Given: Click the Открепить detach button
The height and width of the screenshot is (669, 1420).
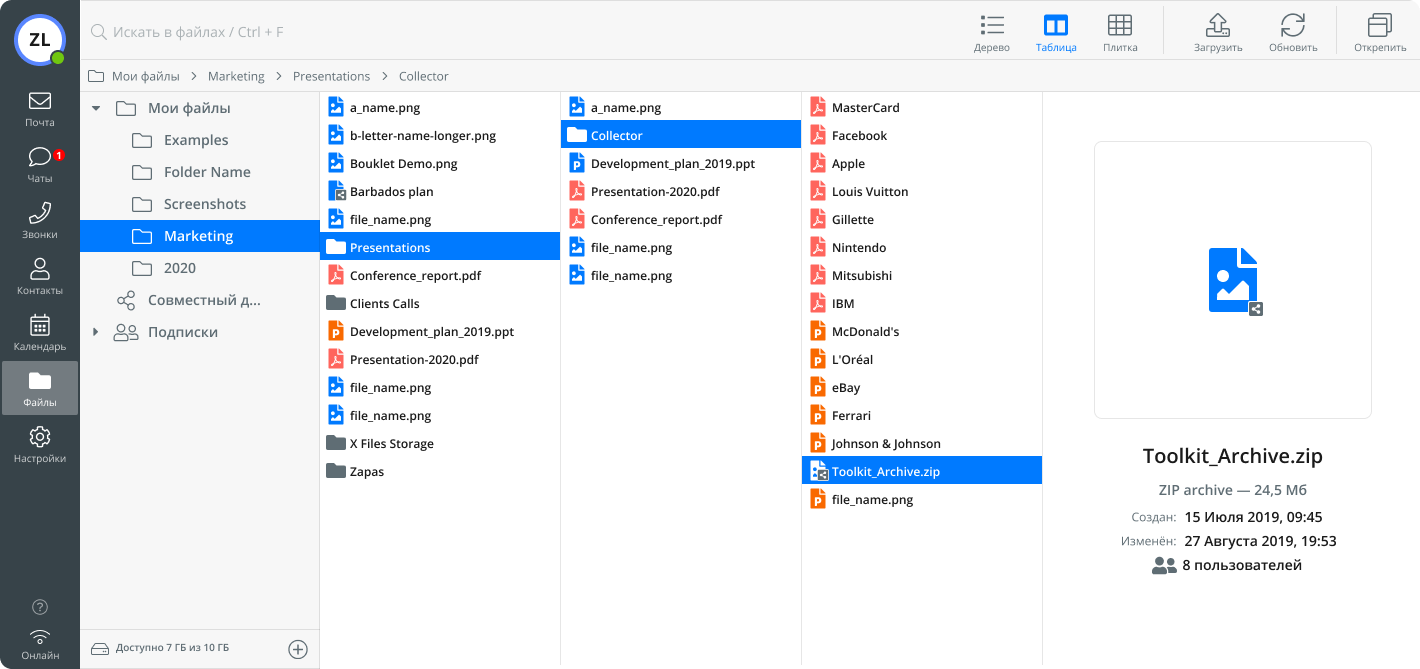Looking at the screenshot, I should (1380, 32).
